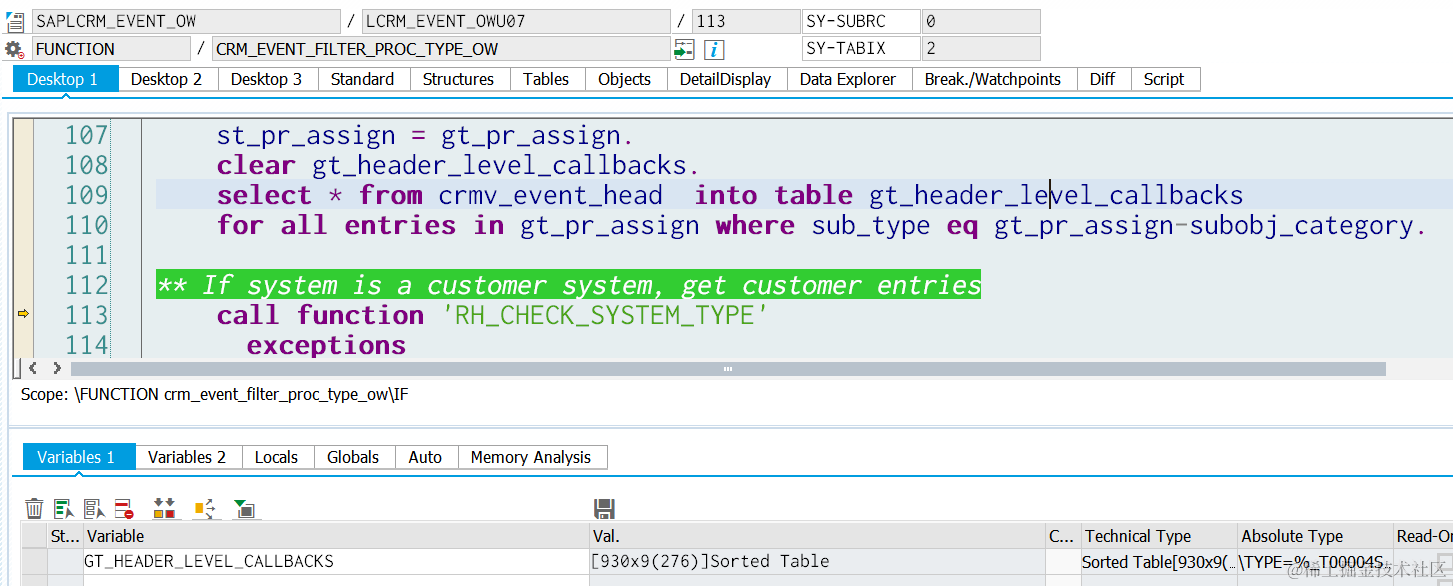This screenshot has height=586, width=1453.
Task: Click the line number field showing 113
Action: [x=745, y=21]
